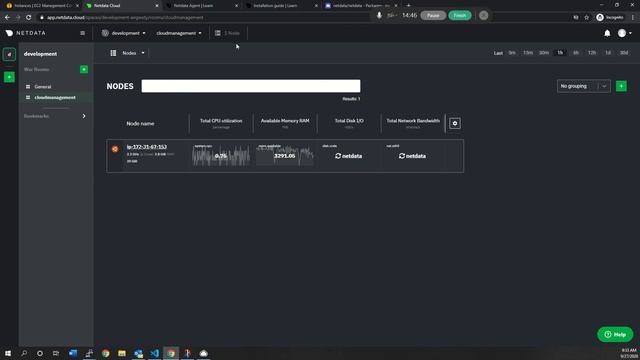
Task: Go back in browser history
Action: pos(7,18)
